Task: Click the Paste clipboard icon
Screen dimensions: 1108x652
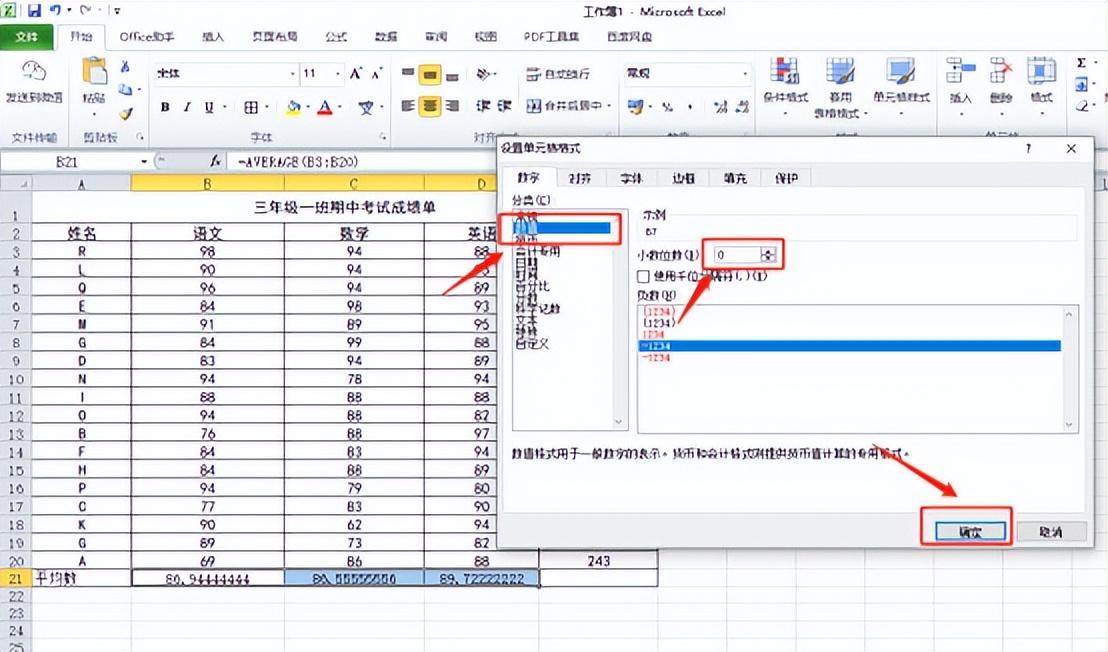Action: pos(95,73)
